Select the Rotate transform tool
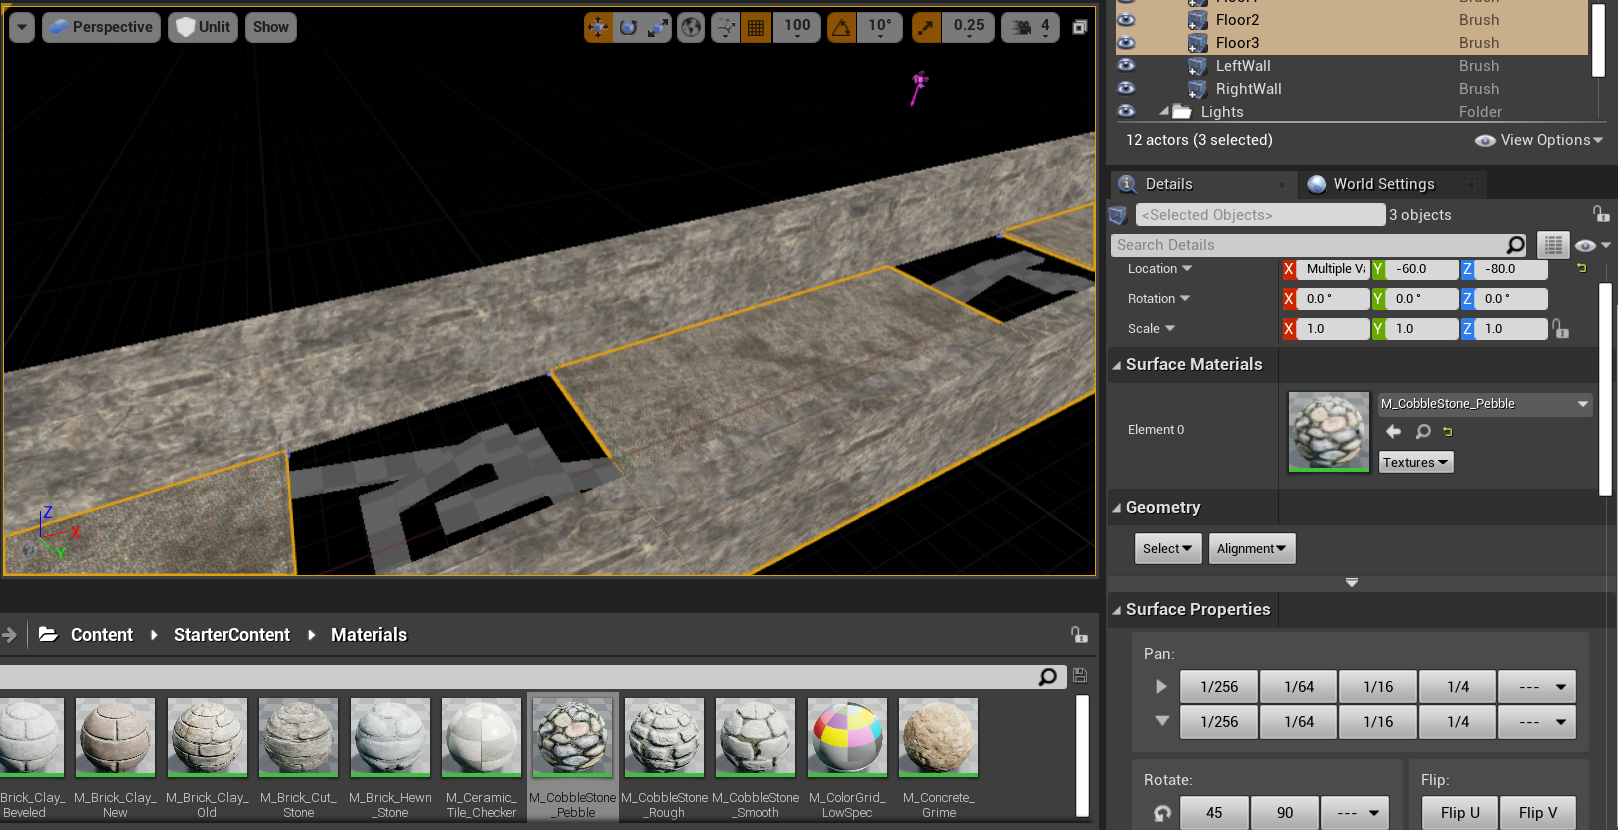 click(x=628, y=27)
